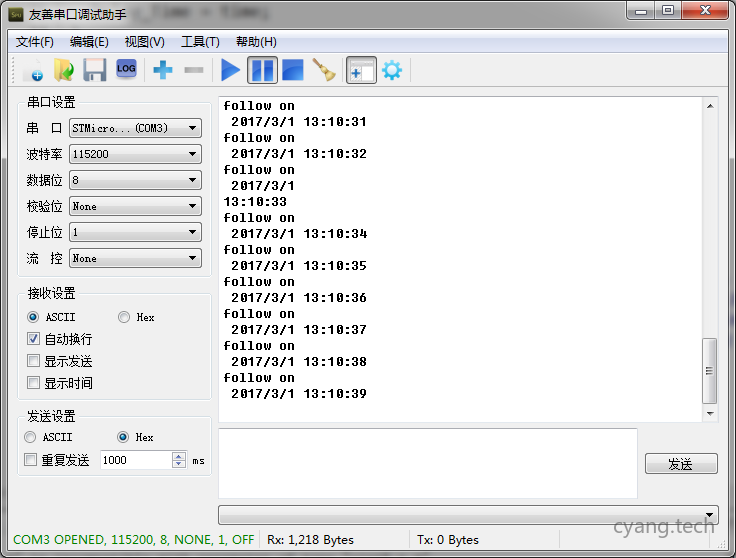Tick the 重复发送 checkbox
The height and width of the screenshot is (558, 736).
click(x=31, y=460)
